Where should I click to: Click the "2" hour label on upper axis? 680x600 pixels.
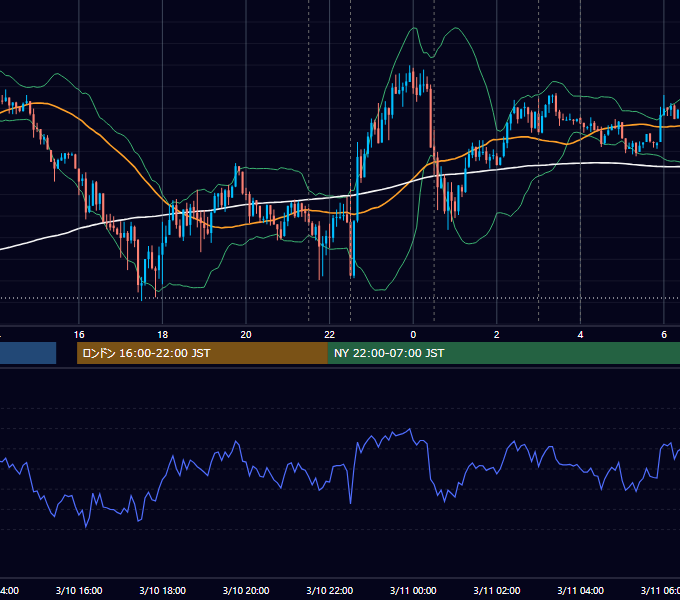pos(497,334)
